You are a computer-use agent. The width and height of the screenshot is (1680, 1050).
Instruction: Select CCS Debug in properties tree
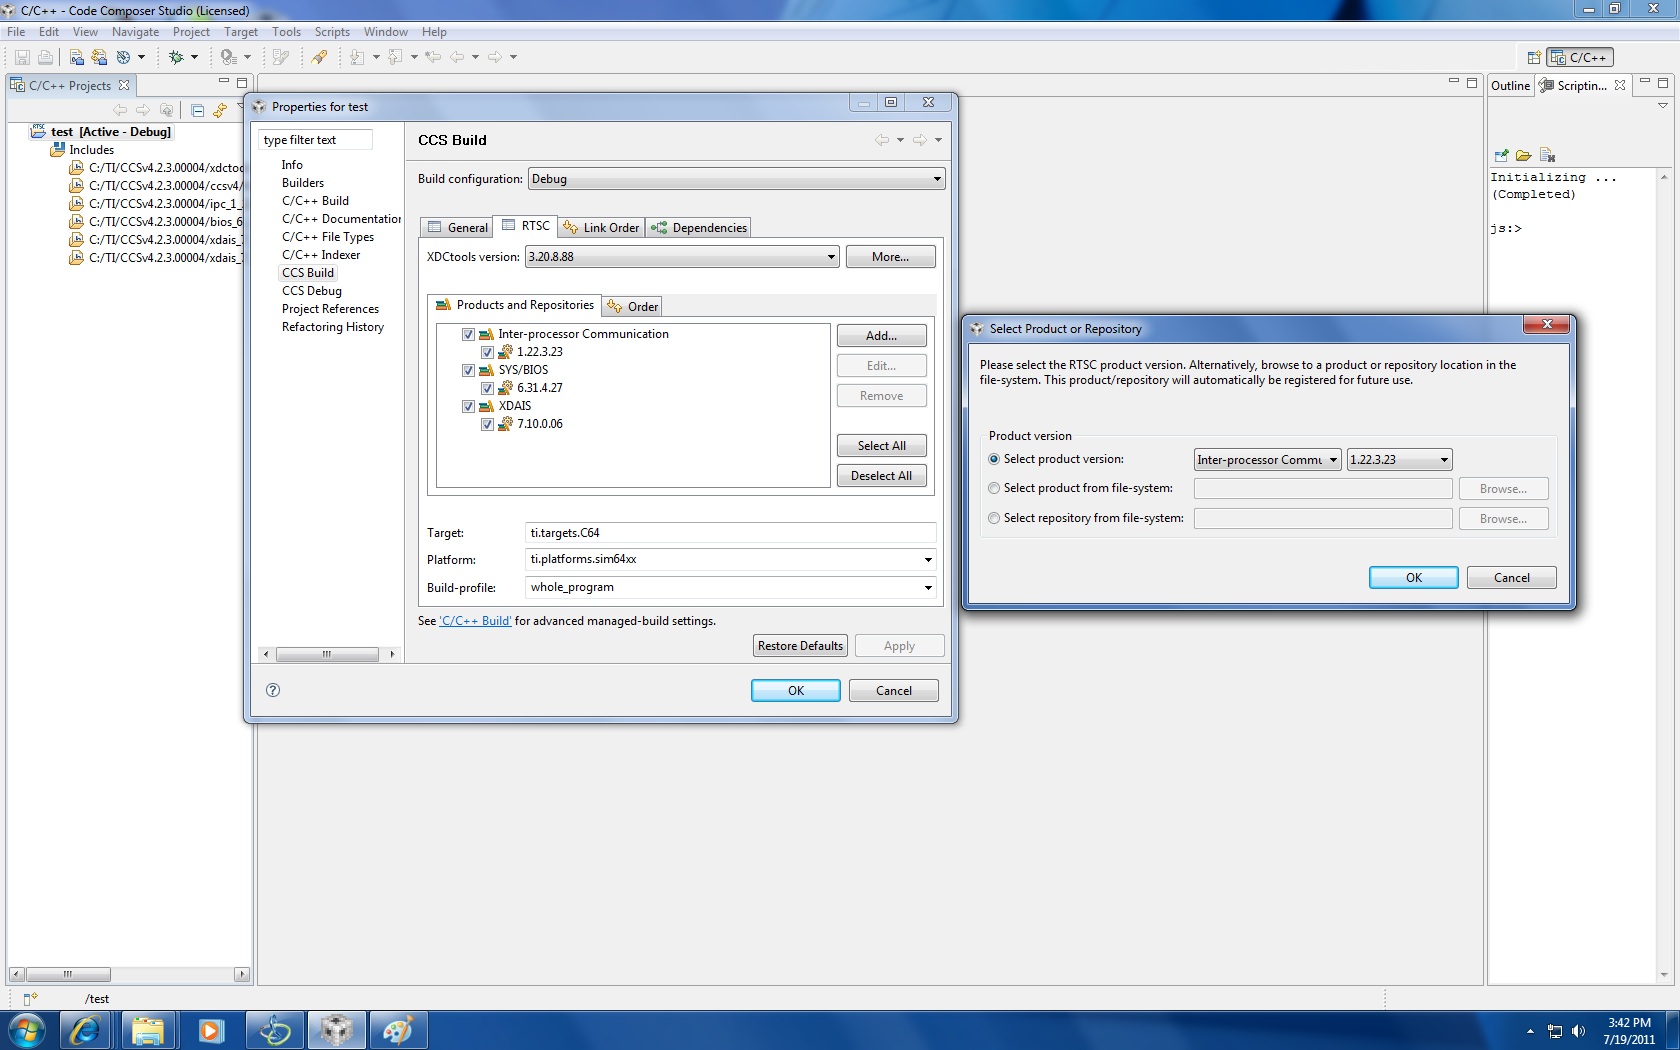point(312,291)
